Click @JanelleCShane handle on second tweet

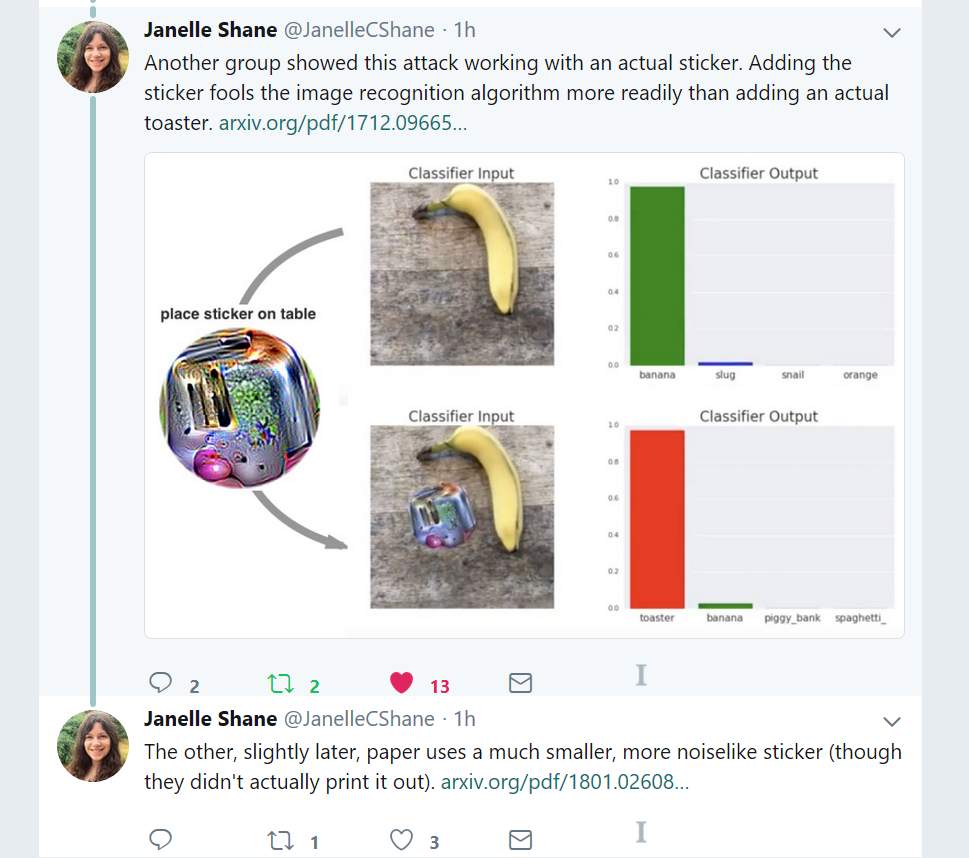click(x=359, y=719)
